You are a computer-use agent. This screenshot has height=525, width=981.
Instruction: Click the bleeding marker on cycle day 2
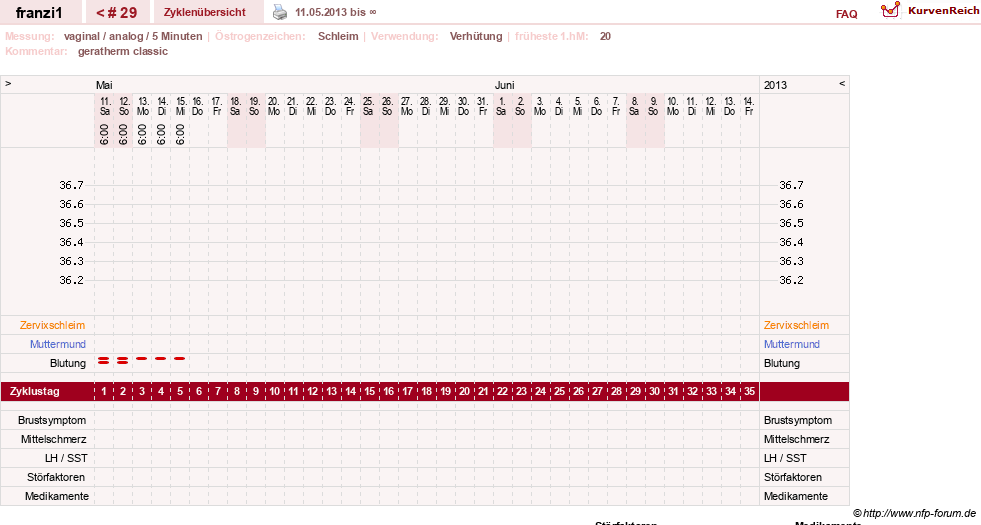123,360
